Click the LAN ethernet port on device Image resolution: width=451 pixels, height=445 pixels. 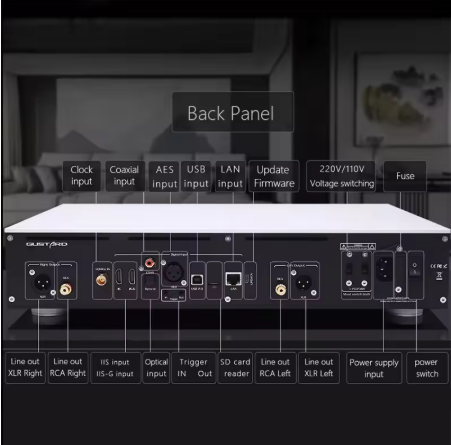233,279
